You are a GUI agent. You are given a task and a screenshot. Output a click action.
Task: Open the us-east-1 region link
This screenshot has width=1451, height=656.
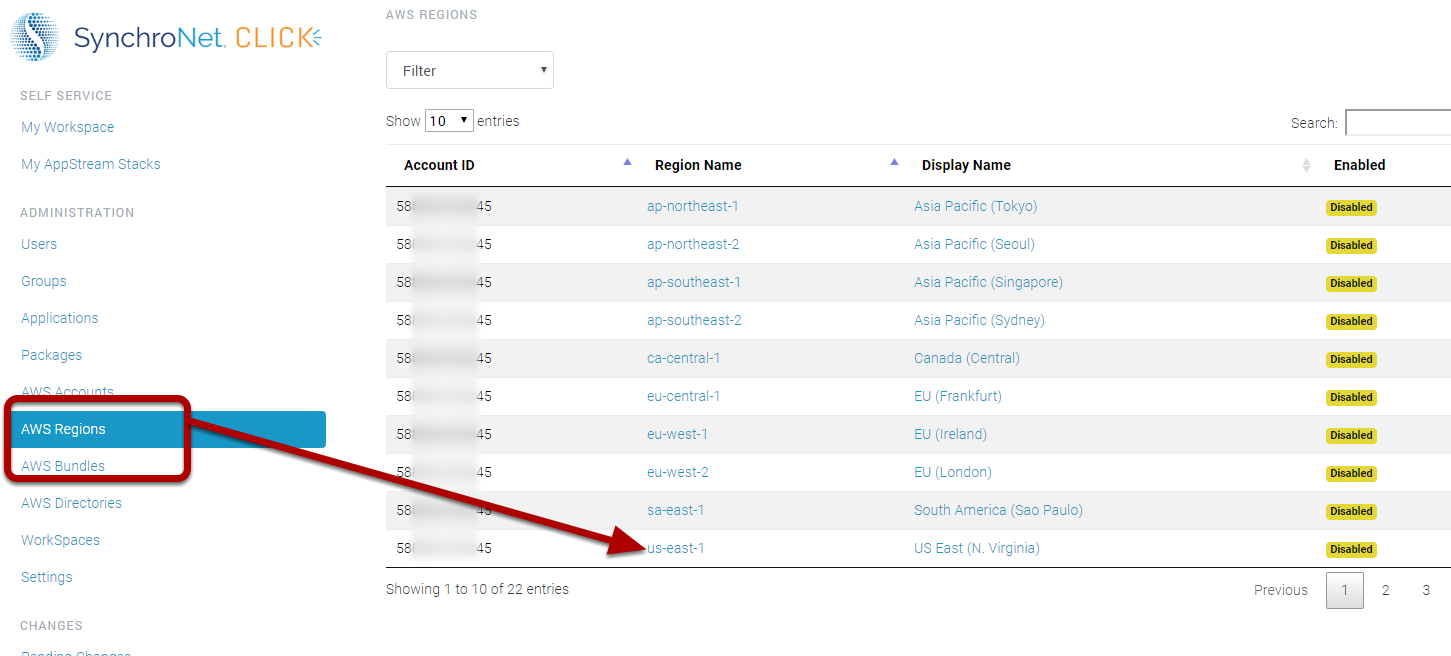(x=676, y=548)
